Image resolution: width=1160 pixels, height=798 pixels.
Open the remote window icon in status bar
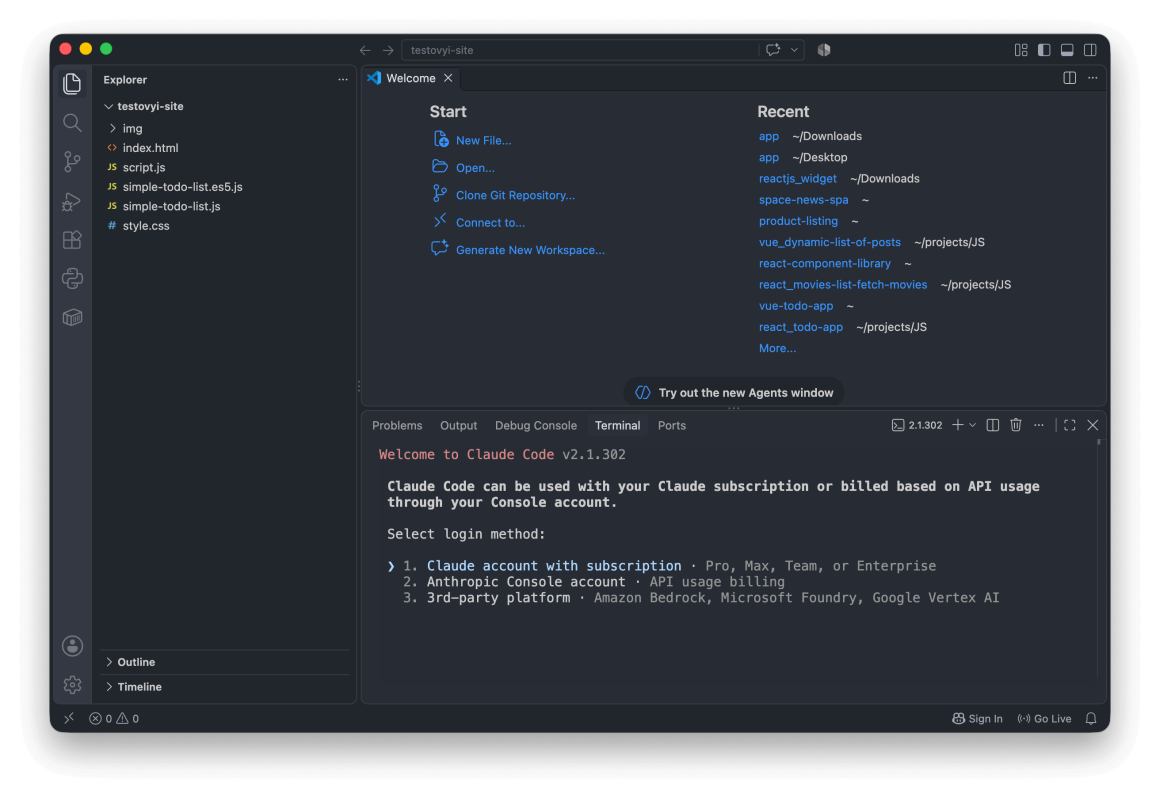coord(69,719)
